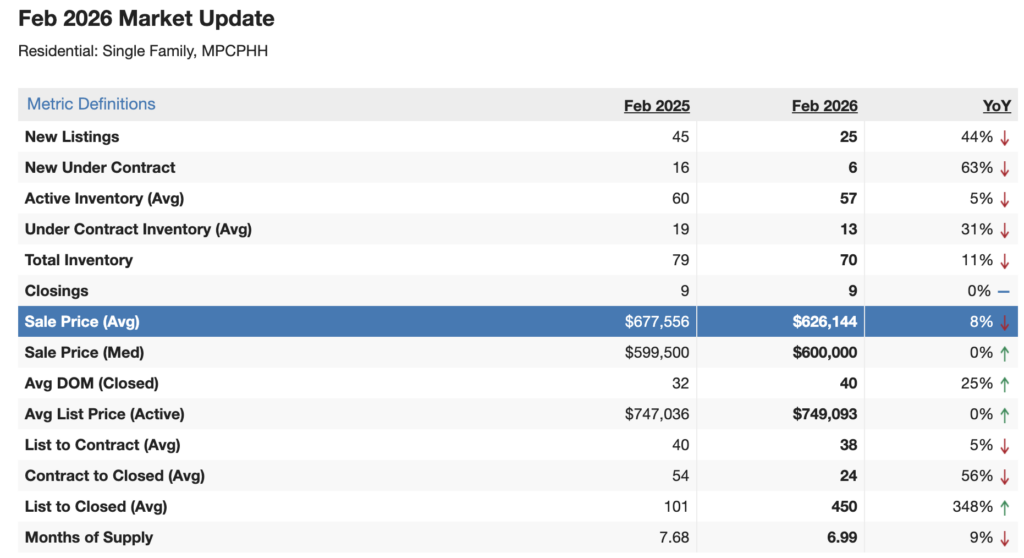
Task: Click the red down arrow for Contract to Closed
Action: [x=1004, y=476]
